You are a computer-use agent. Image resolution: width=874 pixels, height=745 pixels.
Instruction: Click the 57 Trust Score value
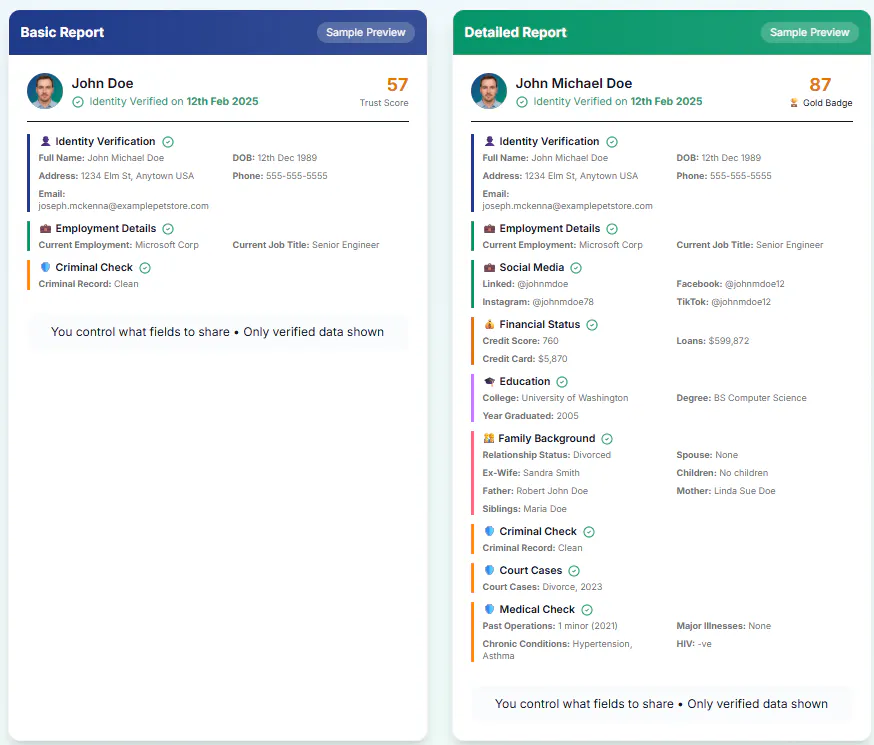click(x=397, y=84)
